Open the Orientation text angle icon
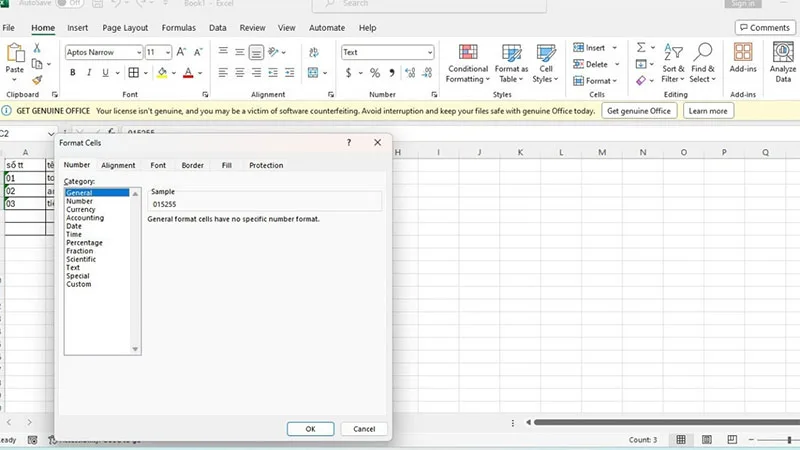Image resolution: width=800 pixels, height=450 pixels. pos(274,52)
